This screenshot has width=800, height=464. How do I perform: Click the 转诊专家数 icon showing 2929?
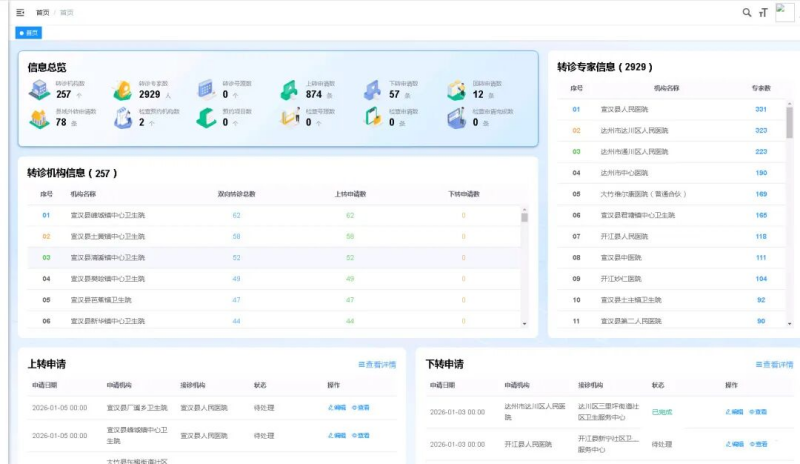click(x=122, y=90)
